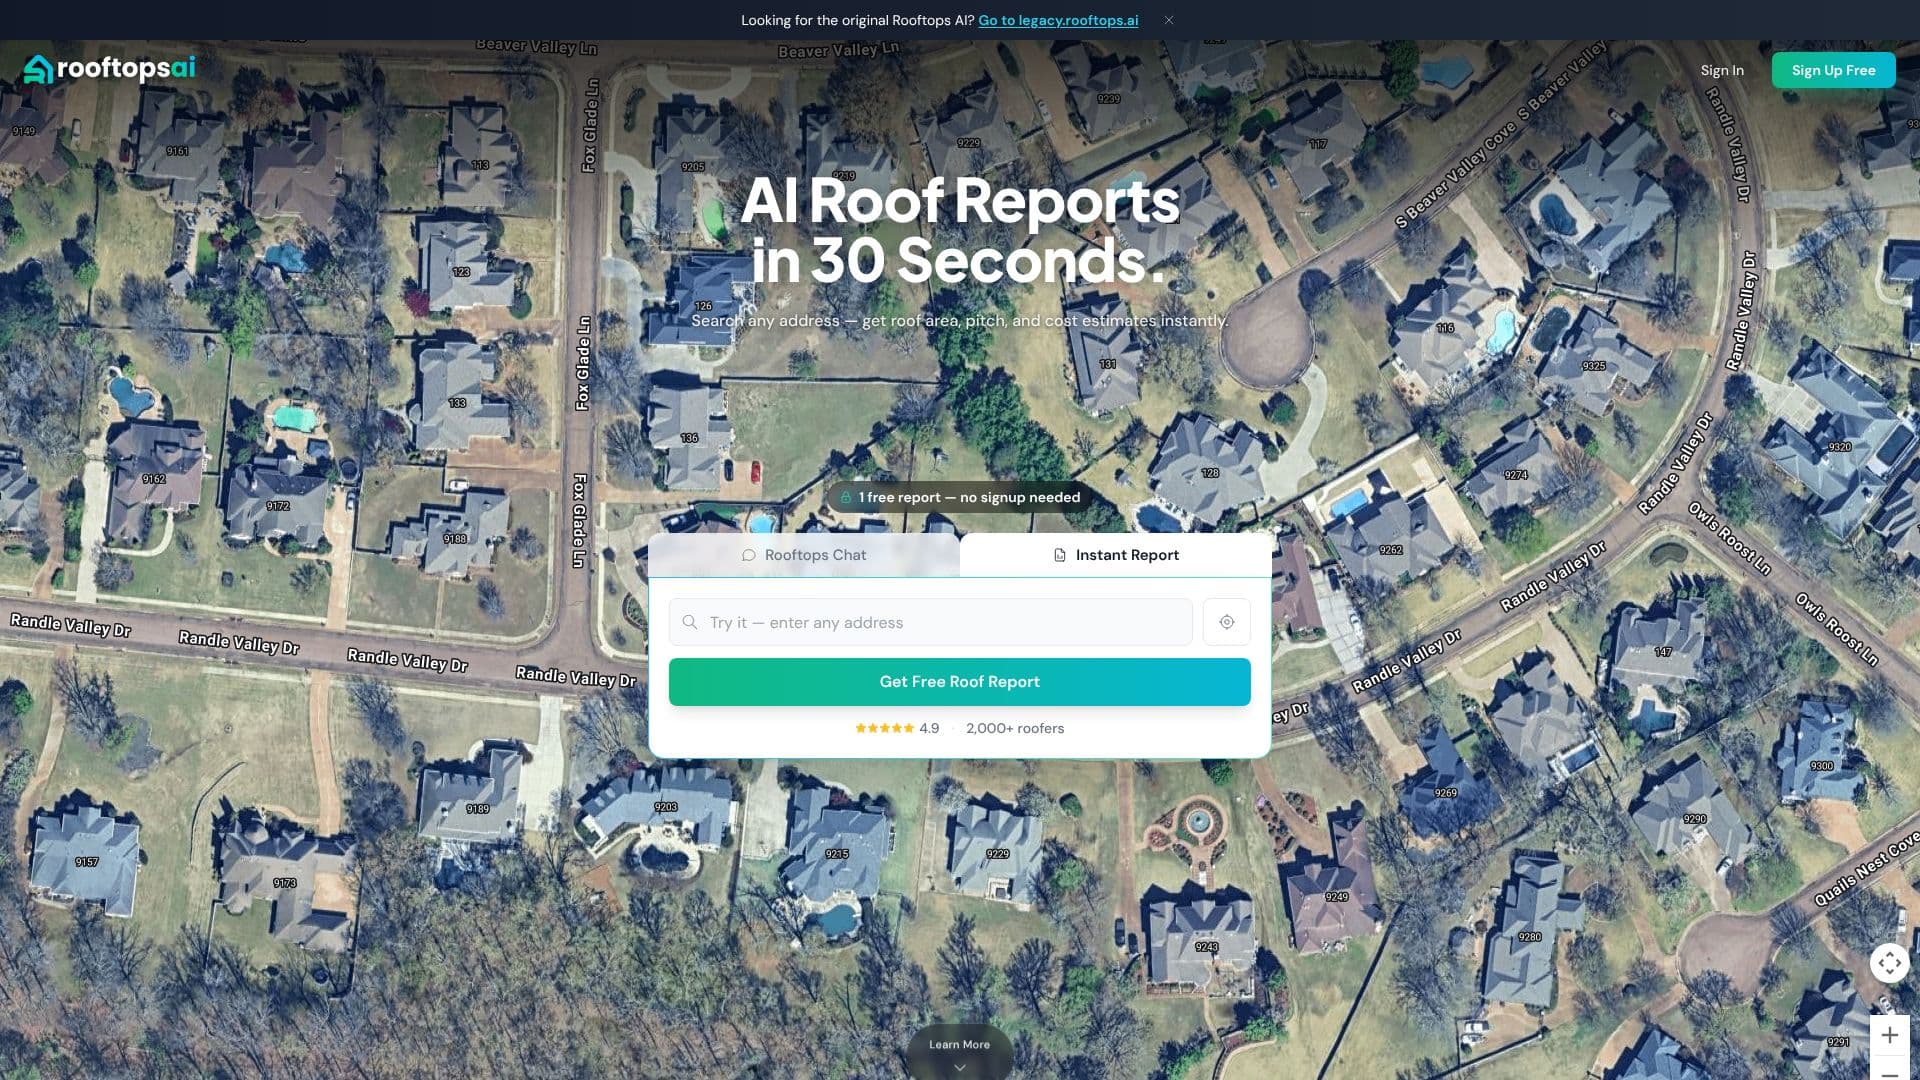Click house number 9249 on map

[x=1337, y=897]
